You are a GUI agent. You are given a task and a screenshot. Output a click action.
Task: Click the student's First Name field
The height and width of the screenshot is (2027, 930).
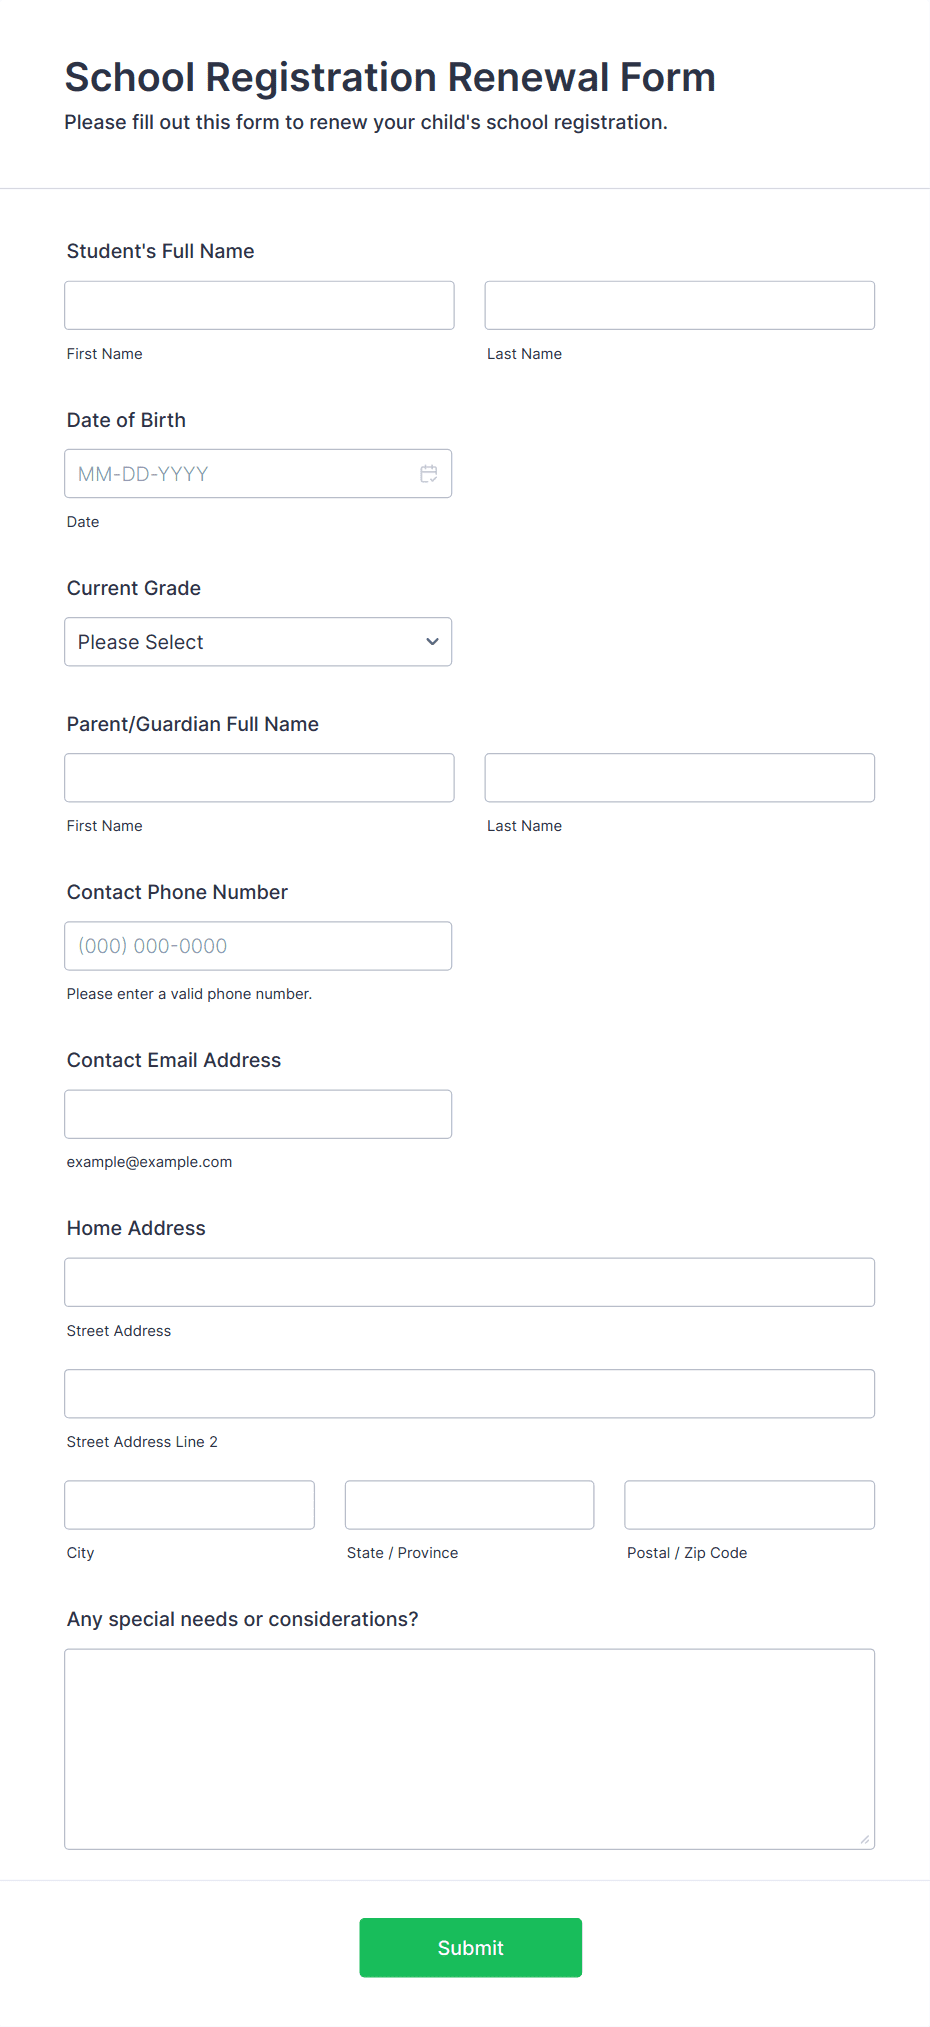[x=258, y=305]
